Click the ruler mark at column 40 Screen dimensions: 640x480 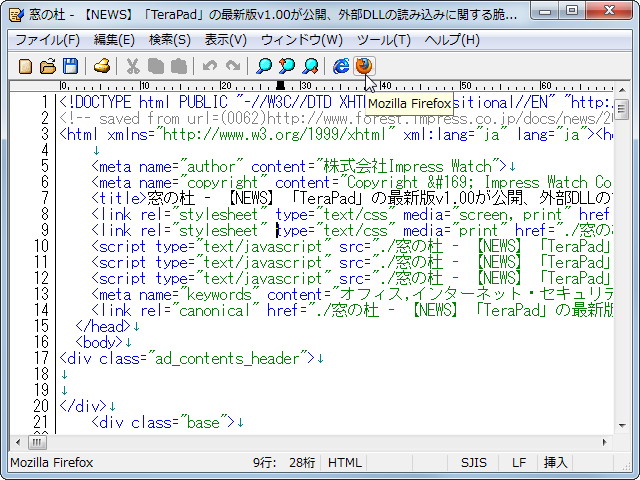pyautogui.click(x=384, y=86)
